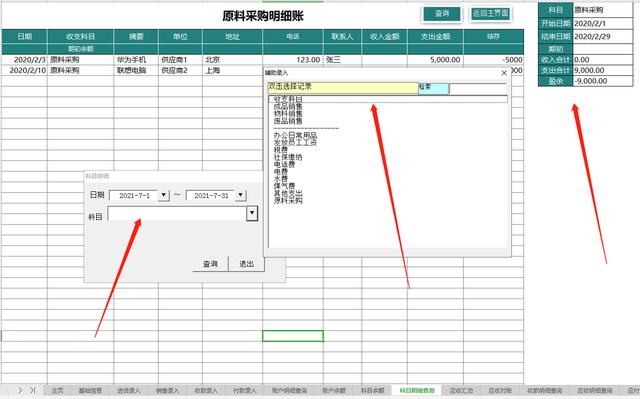Click 退出 in the 科目明细 dialog
This screenshot has height=399, width=640.
(247, 264)
